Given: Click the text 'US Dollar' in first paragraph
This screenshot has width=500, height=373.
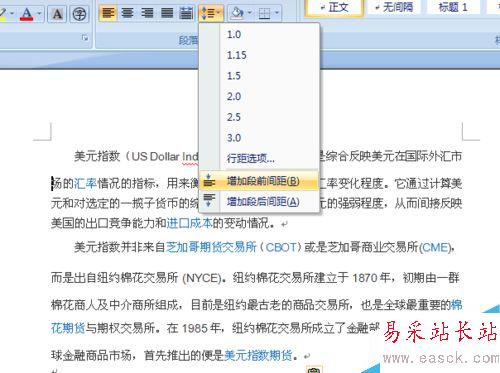Looking at the screenshot, I should (x=155, y=156).
